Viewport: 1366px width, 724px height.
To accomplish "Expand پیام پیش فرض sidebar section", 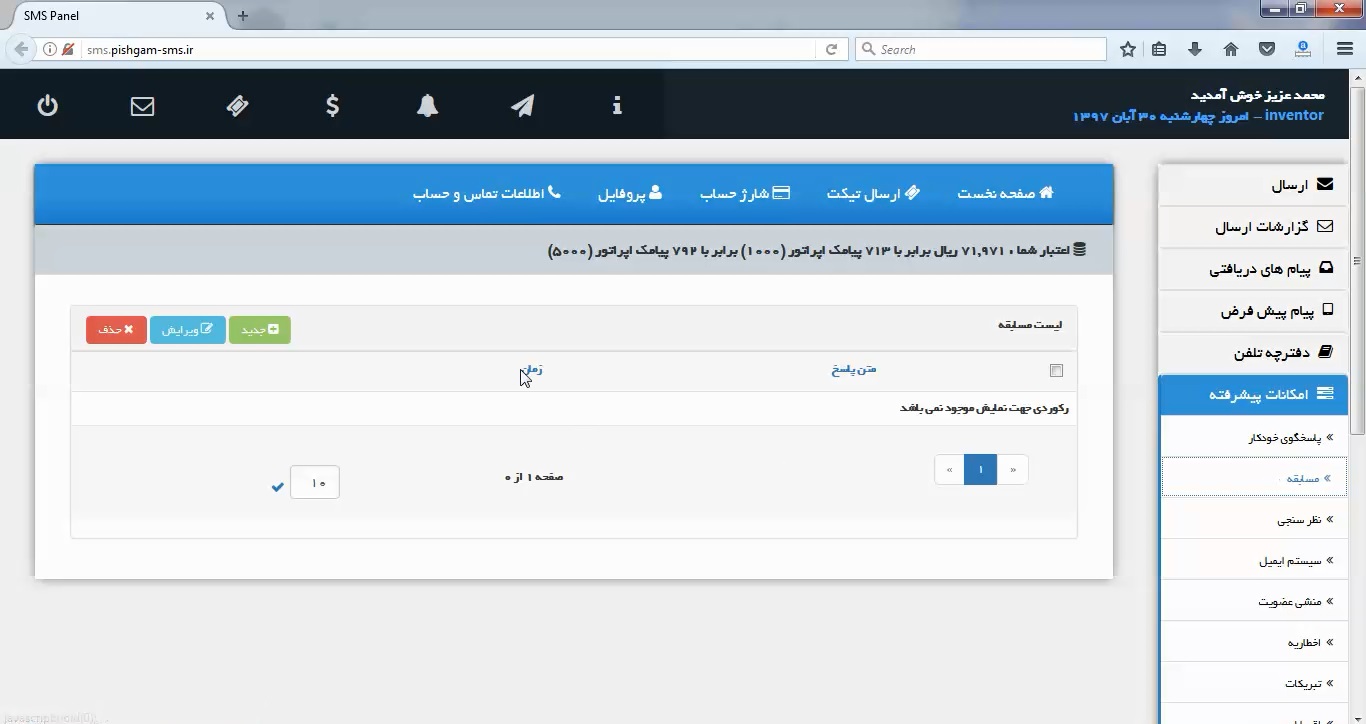I will pos(1253,311).
